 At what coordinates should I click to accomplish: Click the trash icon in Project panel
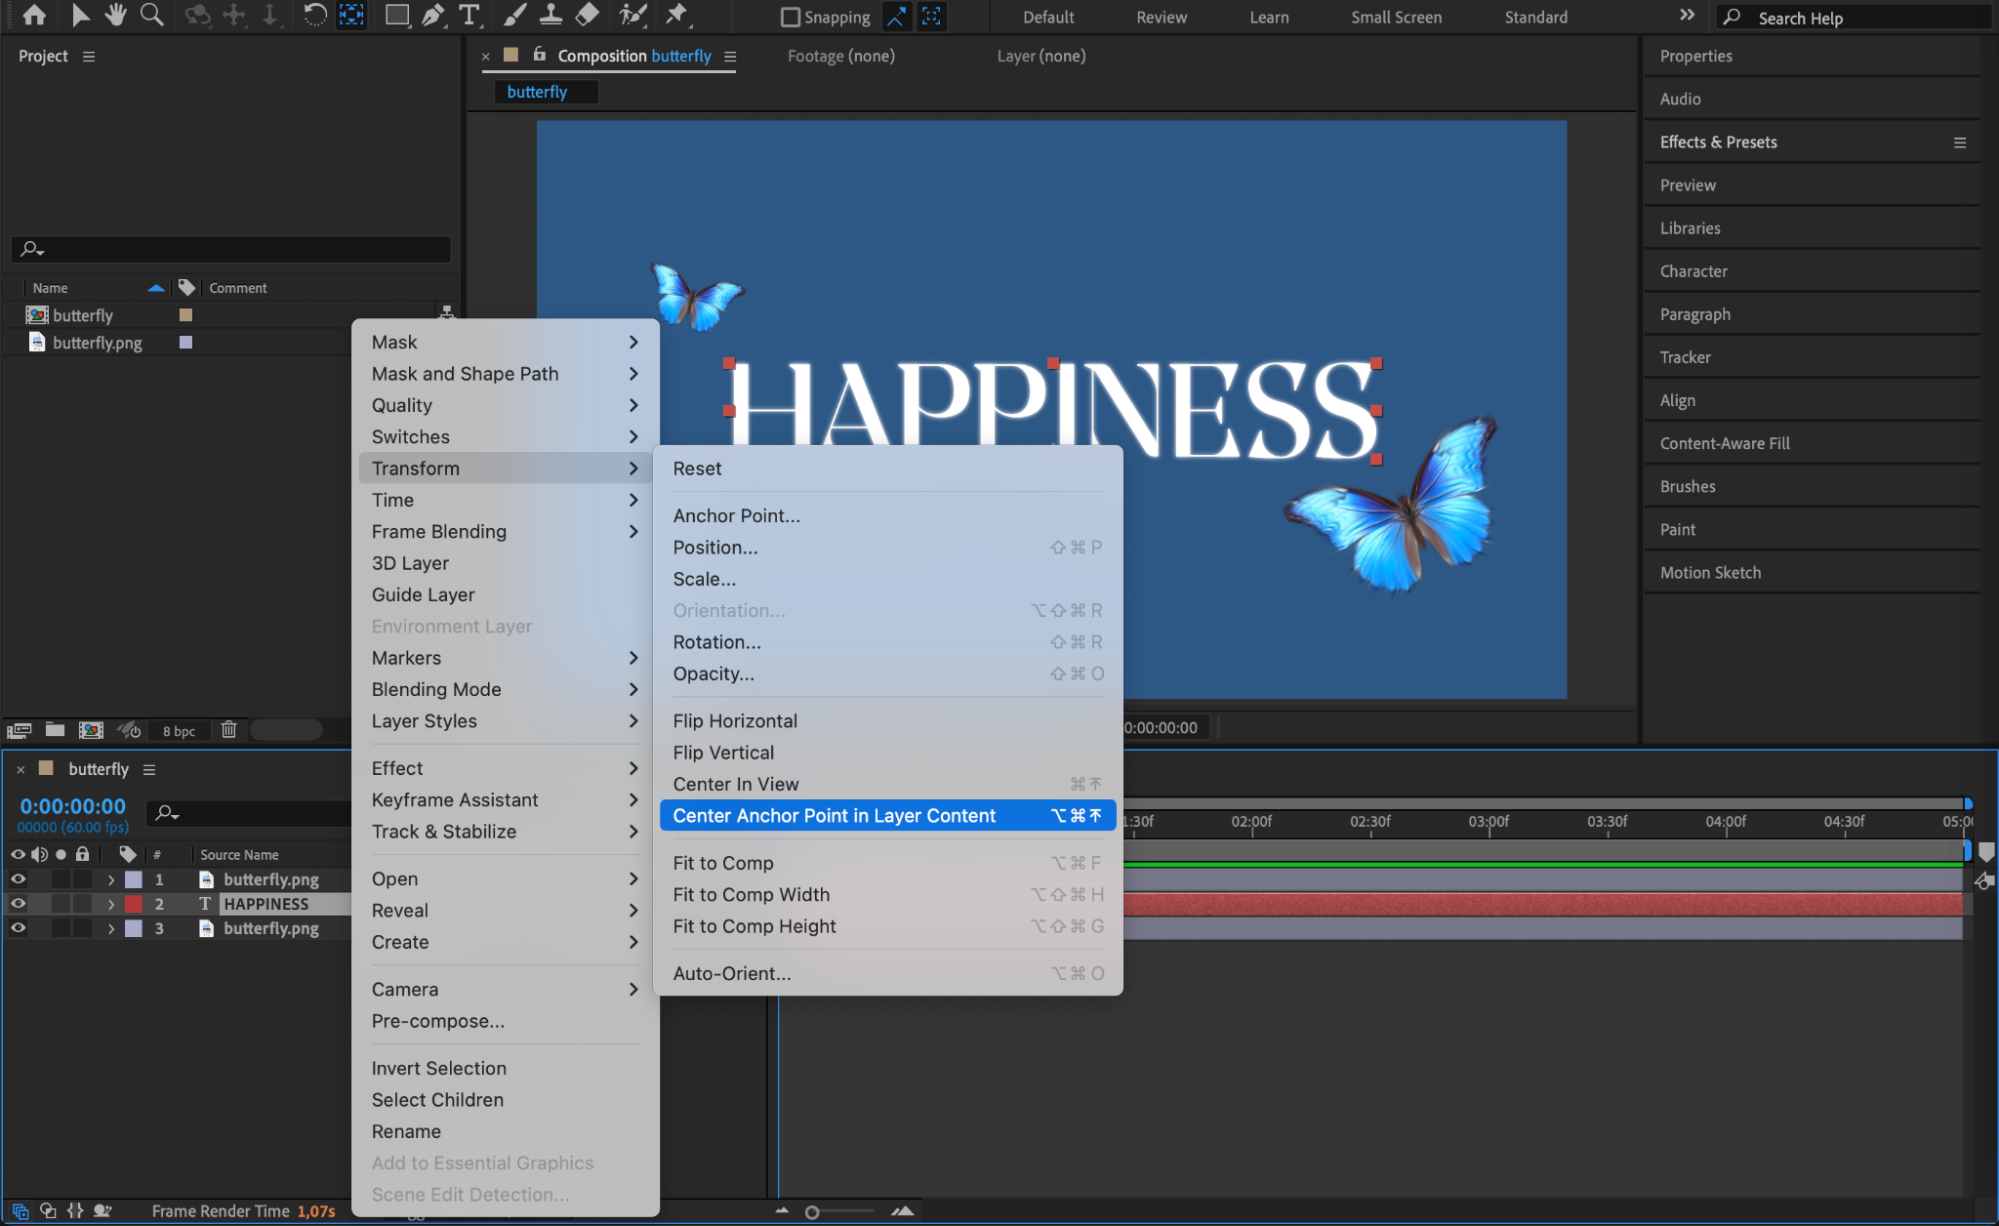[x=229, y=730]
